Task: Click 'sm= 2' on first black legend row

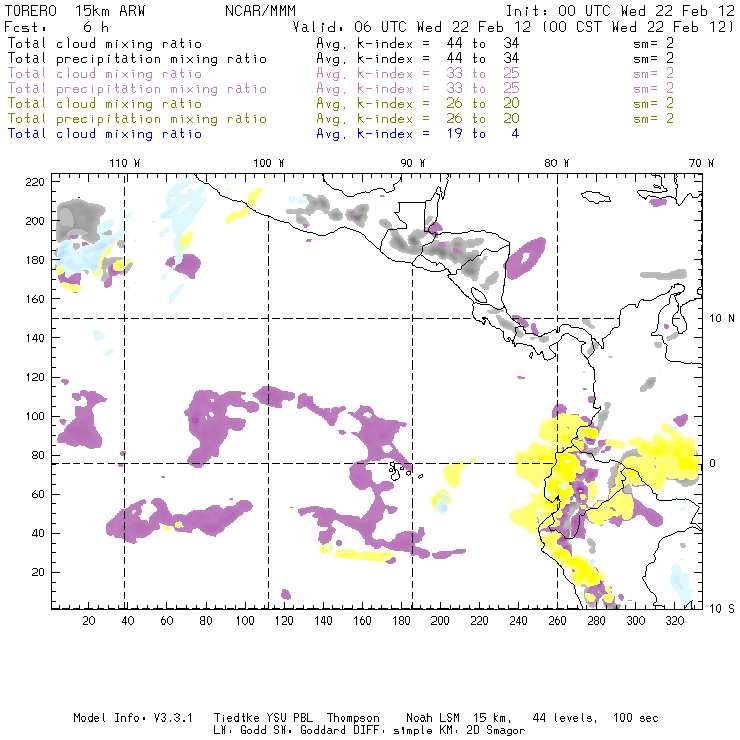Action: pyautogui.click(x=653, y=44)
